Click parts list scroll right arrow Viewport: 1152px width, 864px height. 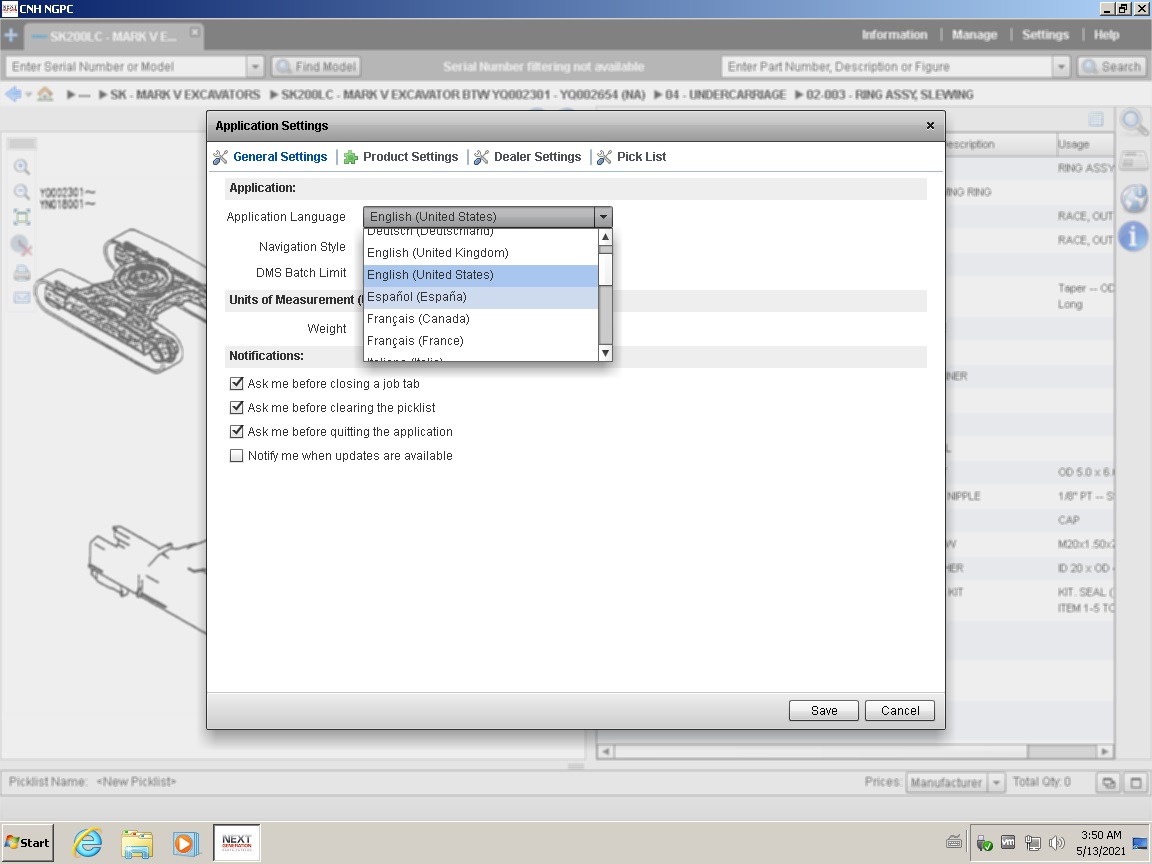click(x=1105, y=752)
